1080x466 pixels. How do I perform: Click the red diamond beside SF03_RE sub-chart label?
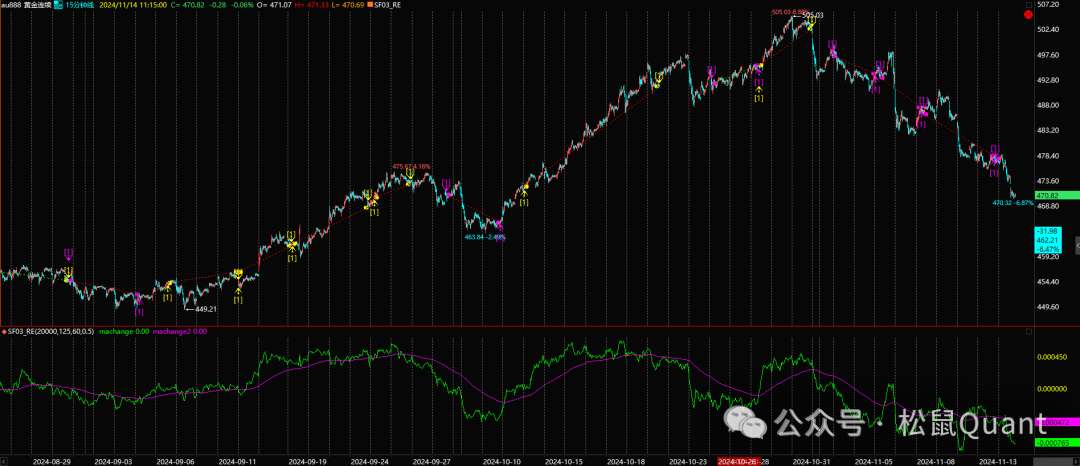[3, 331]
